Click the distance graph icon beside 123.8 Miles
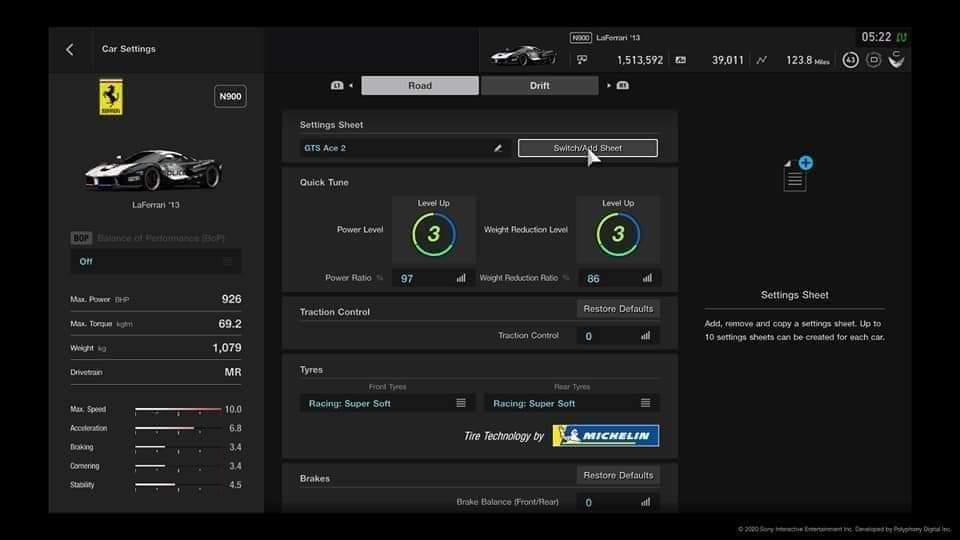The height and width of the screenshot is (540, 960). [761, 60]
